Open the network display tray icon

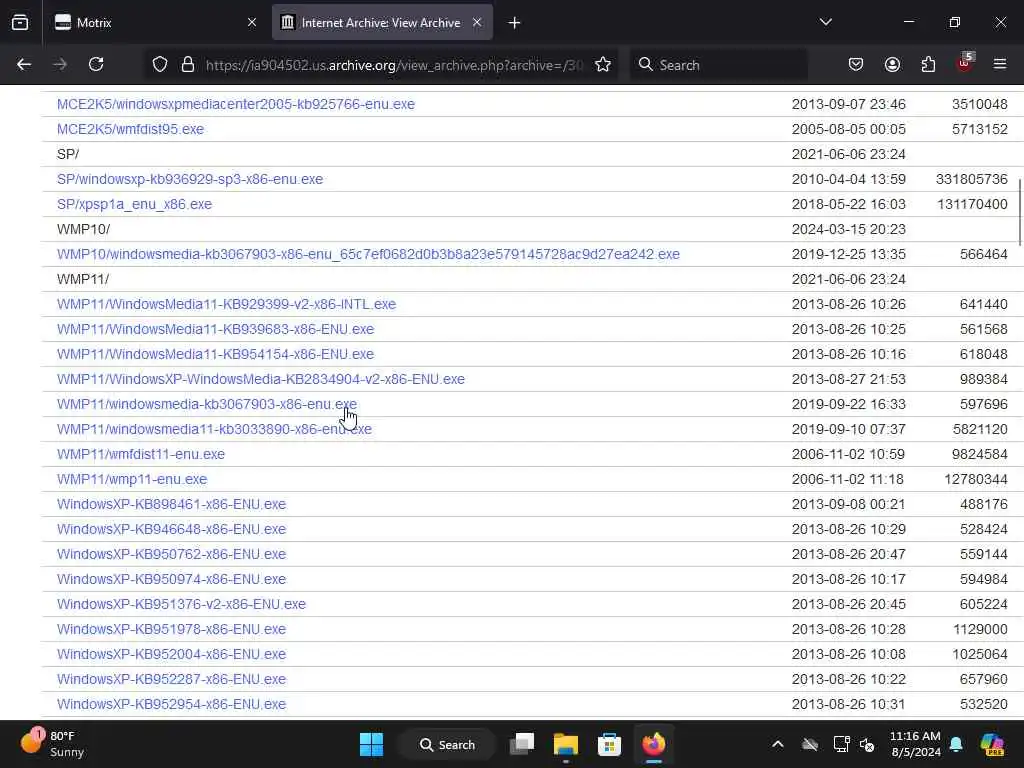pyautogui.click(x=841, y=744)
